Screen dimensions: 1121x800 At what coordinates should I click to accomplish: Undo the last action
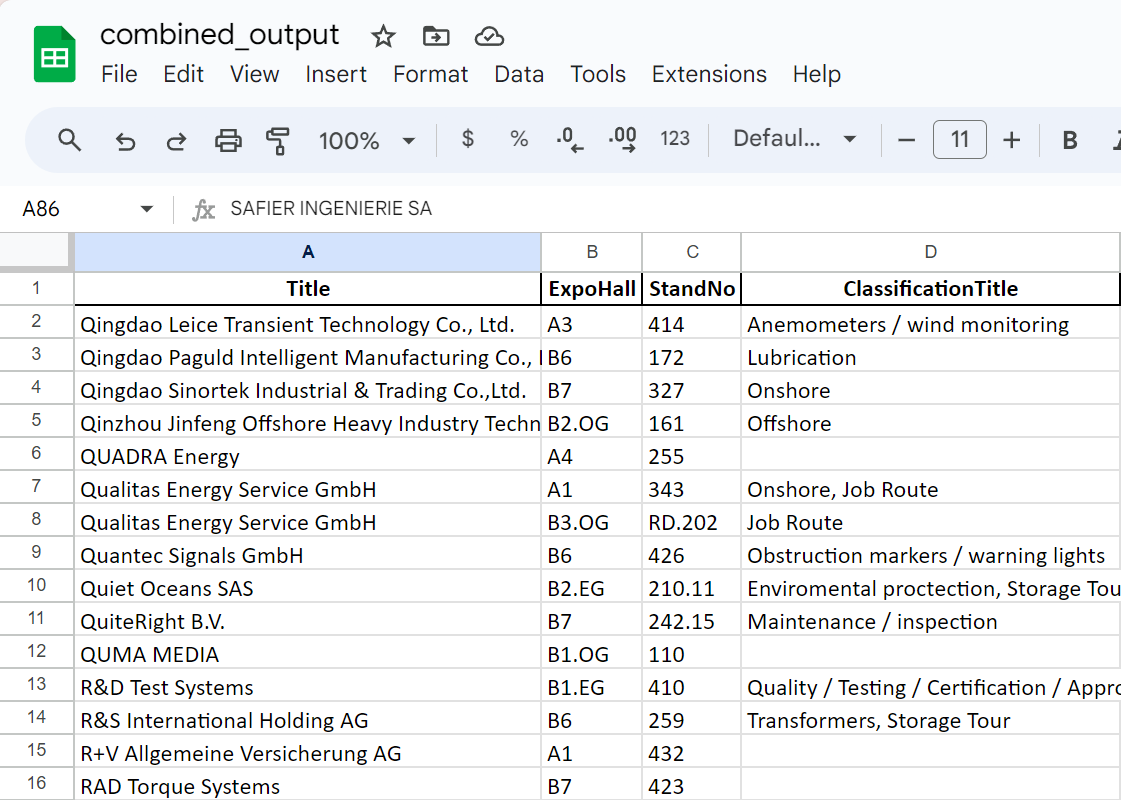125,140
